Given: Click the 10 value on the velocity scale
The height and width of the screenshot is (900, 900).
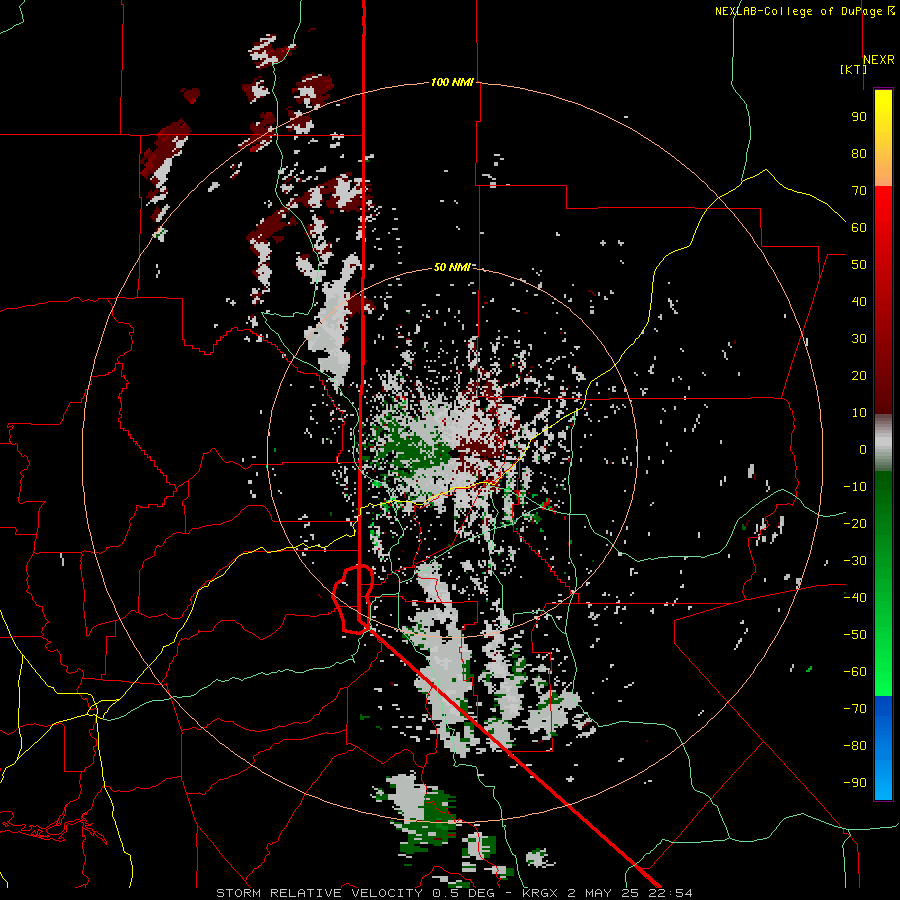Looking at the screenshot, I should [859, 413].
